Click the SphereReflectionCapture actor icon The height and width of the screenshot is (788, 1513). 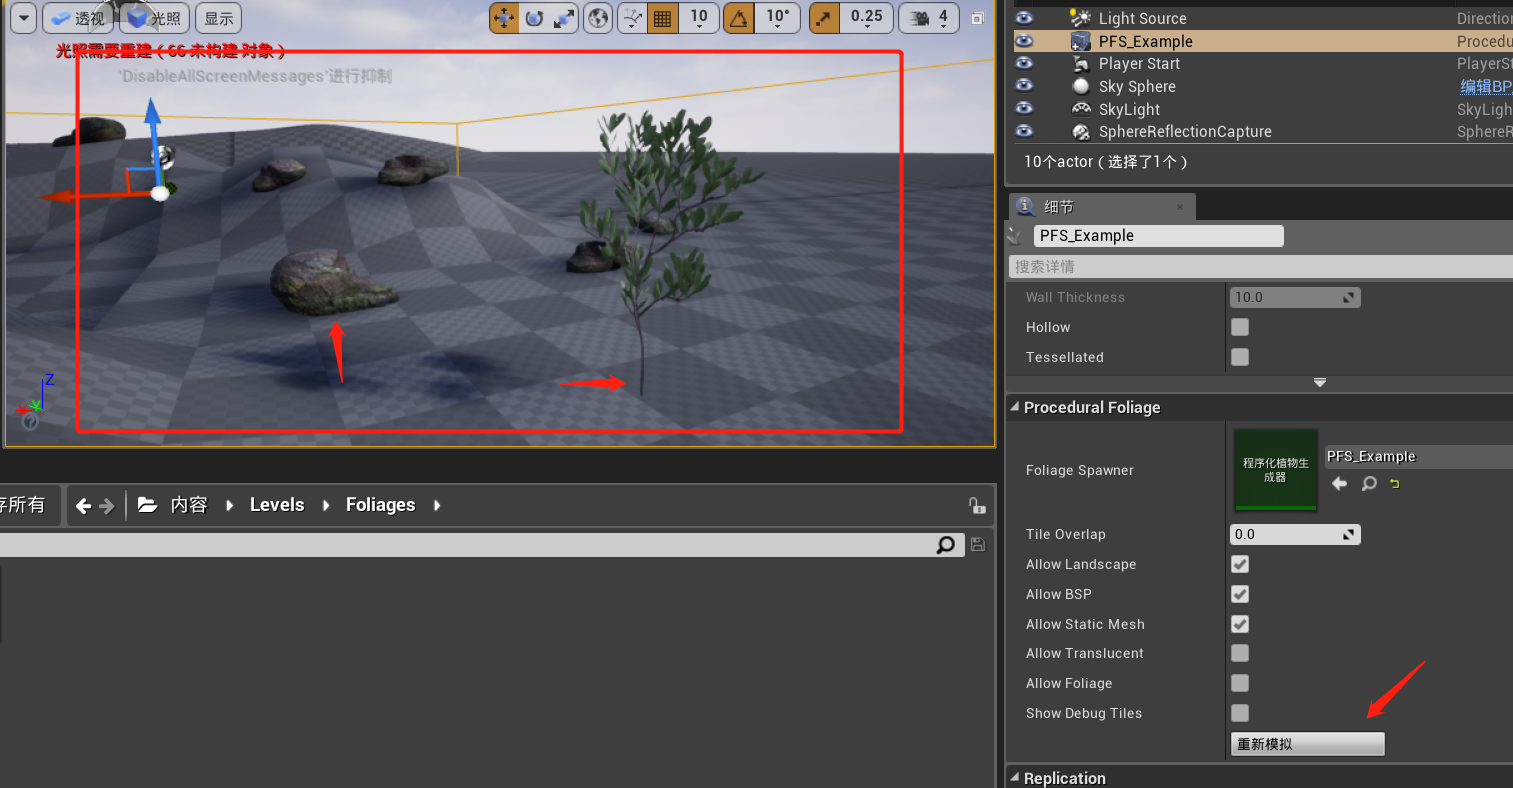click(1080, 131)
